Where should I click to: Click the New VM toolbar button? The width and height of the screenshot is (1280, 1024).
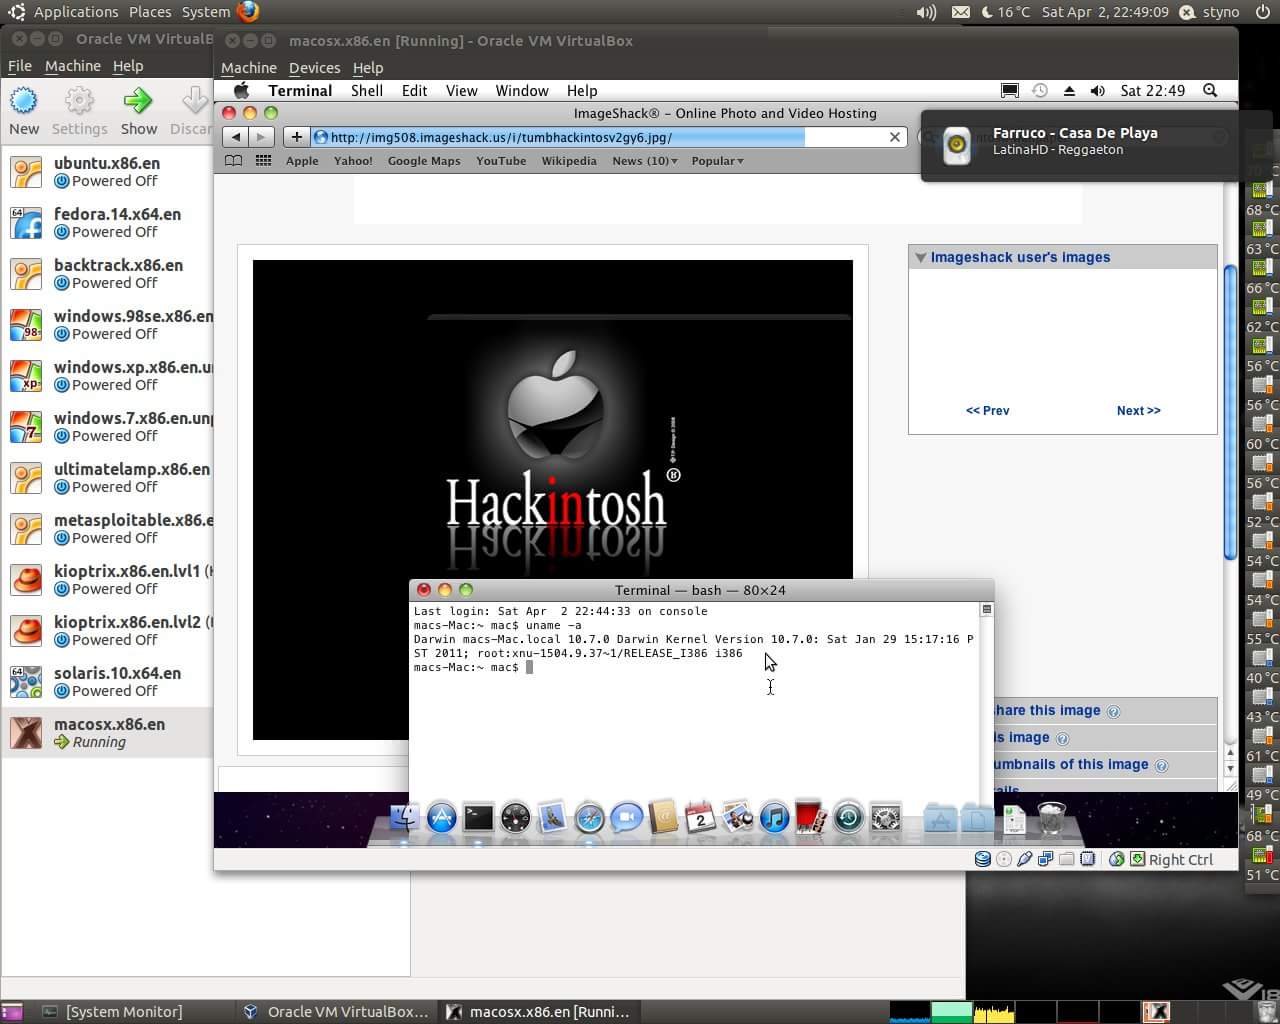[24, 110]
